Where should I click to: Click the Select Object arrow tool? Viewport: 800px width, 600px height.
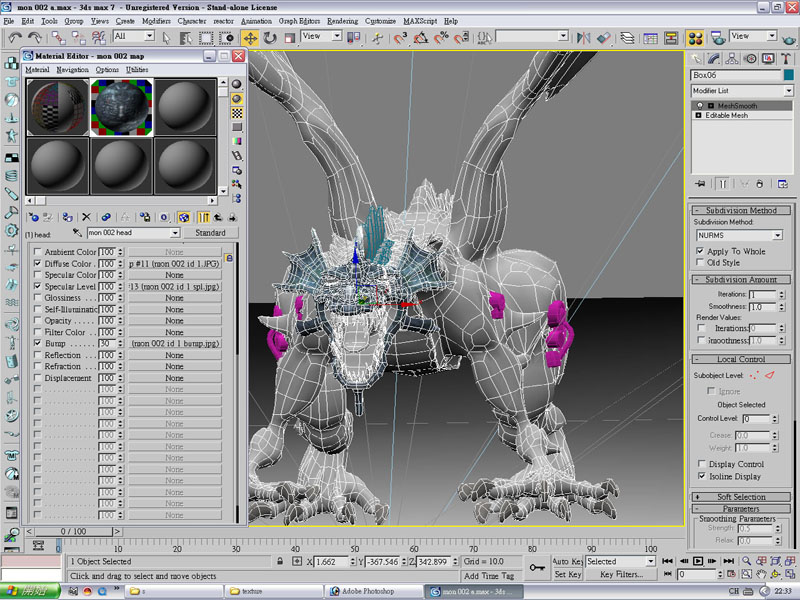[x=166, y=38]
